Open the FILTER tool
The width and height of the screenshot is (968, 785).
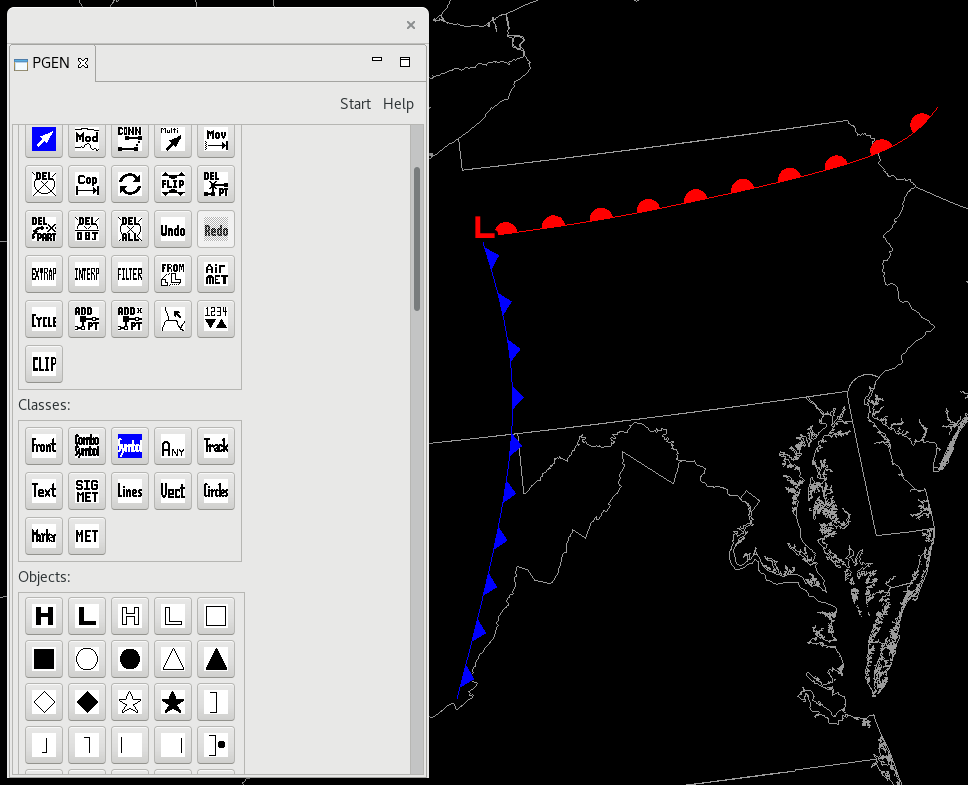coord(130,274)
